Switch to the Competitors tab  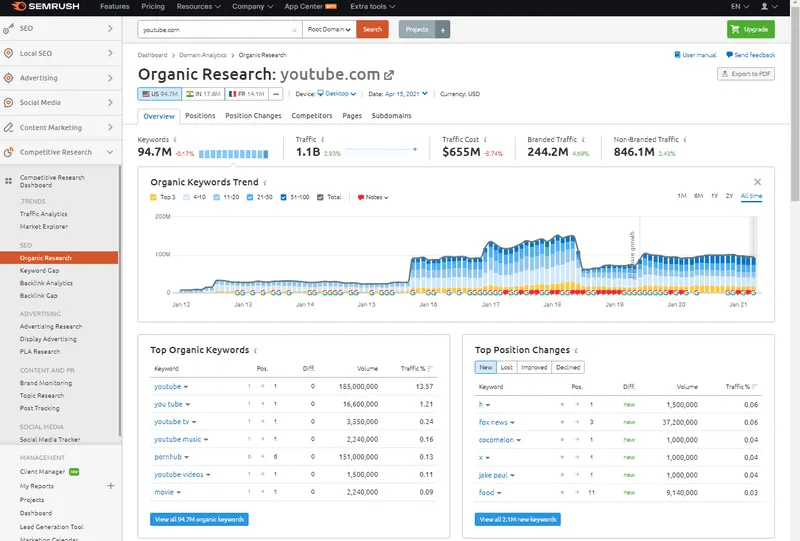coord(312,116)
